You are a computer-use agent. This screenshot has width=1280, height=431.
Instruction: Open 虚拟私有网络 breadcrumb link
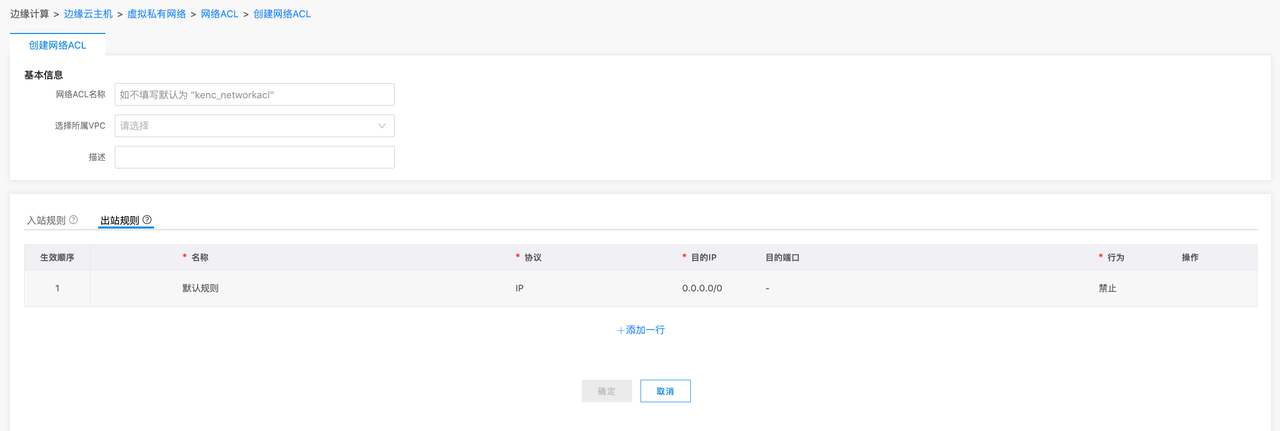tap(156, 14)
